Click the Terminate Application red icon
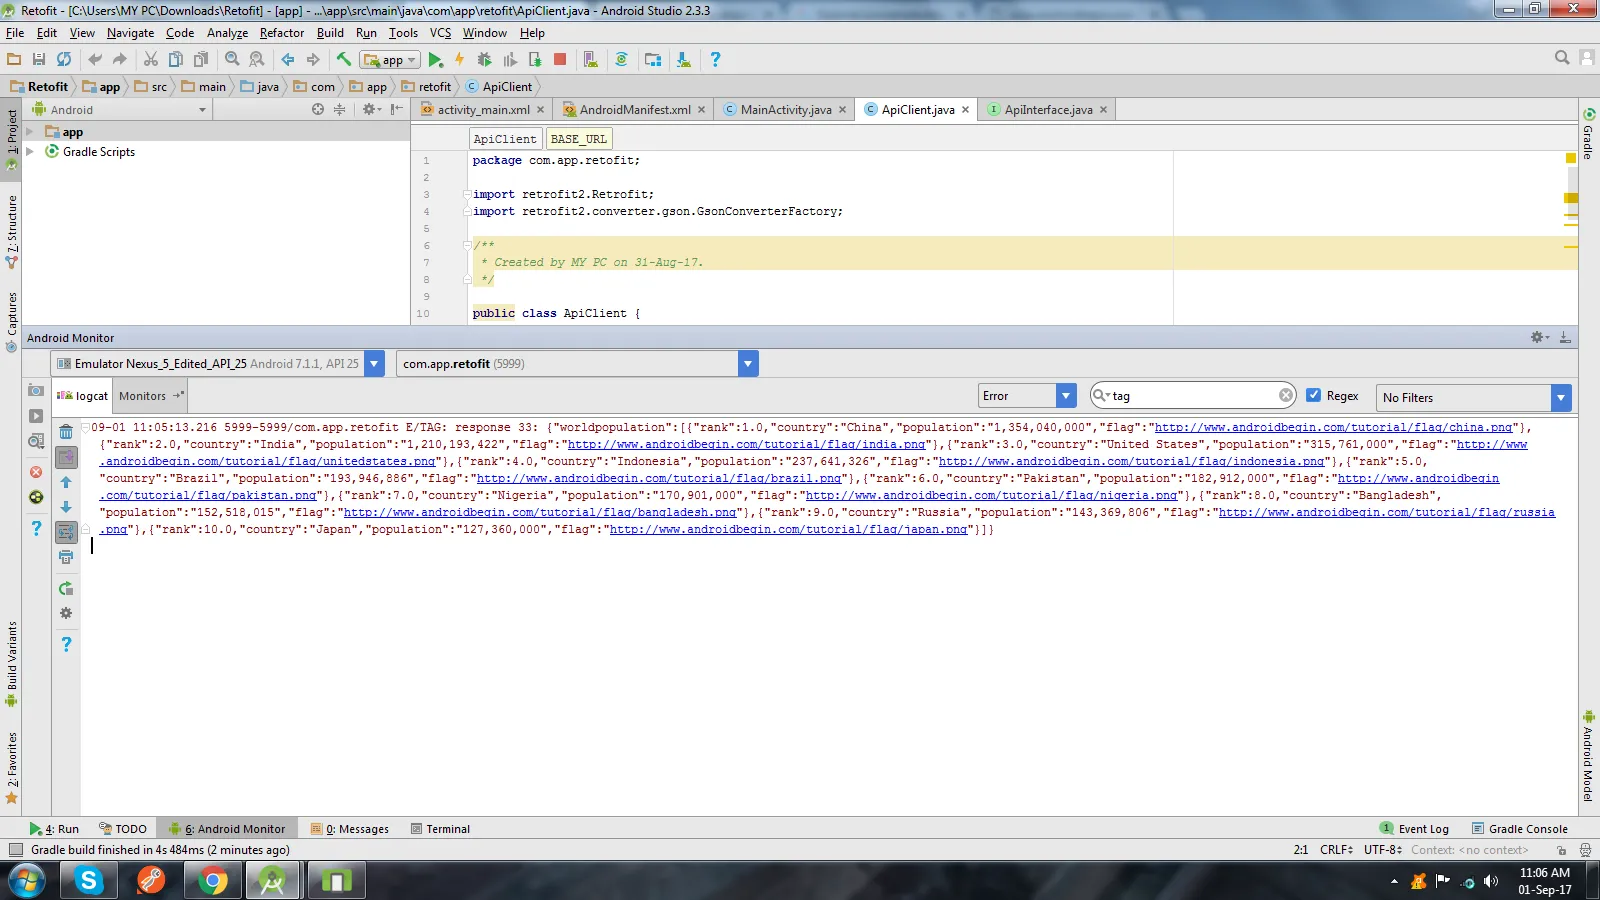This screenshot has width=1600, height=900. (x=36, y=472)
